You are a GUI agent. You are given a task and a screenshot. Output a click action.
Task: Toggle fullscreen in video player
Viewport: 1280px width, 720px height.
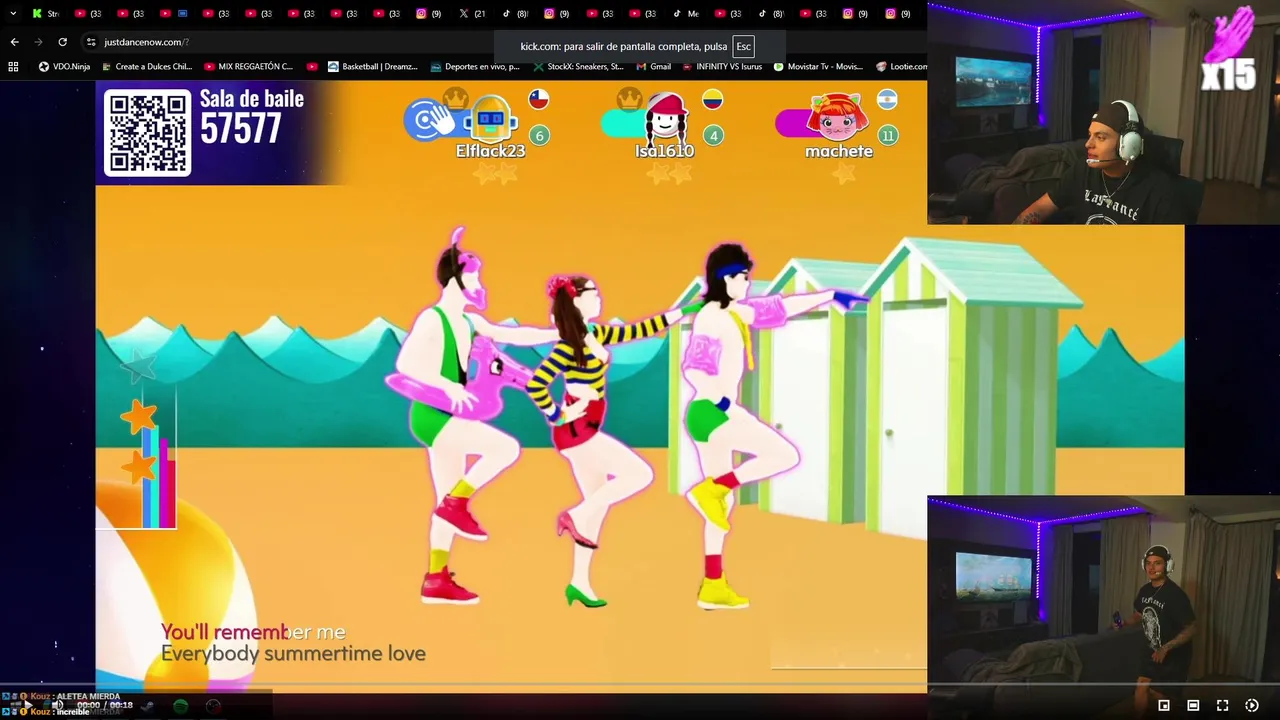[x=1222, y=705]
